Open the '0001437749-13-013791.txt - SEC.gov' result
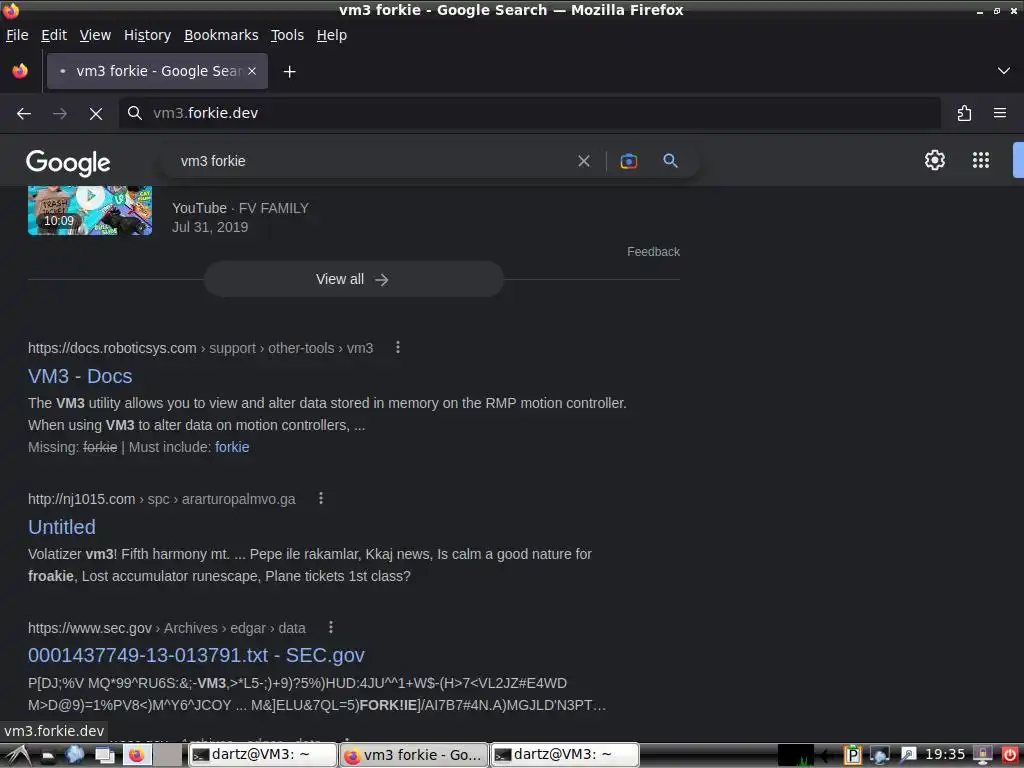 [x=196, y=655]
